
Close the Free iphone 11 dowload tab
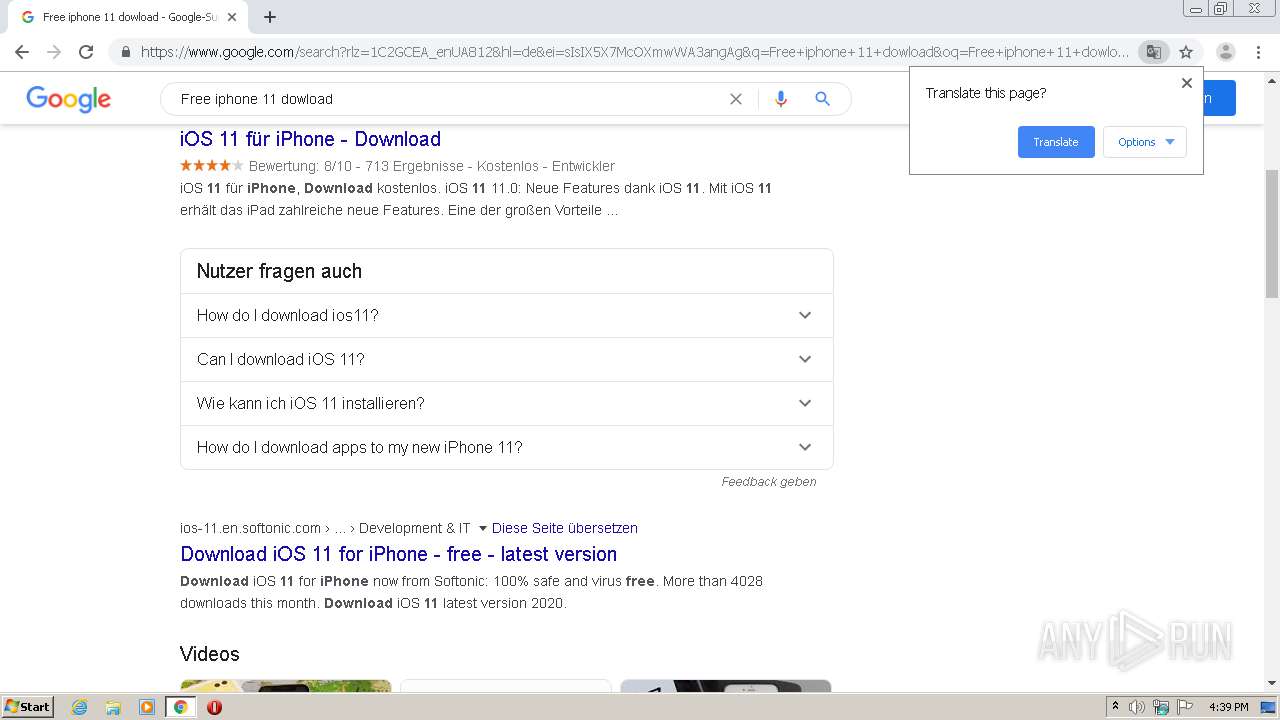tap(232, 17)
